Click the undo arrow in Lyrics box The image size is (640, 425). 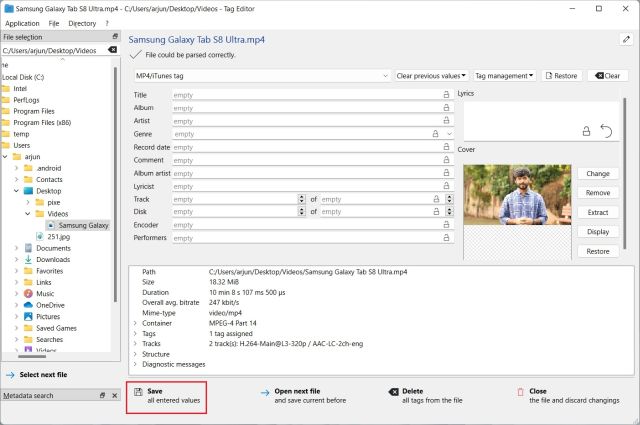606,131
